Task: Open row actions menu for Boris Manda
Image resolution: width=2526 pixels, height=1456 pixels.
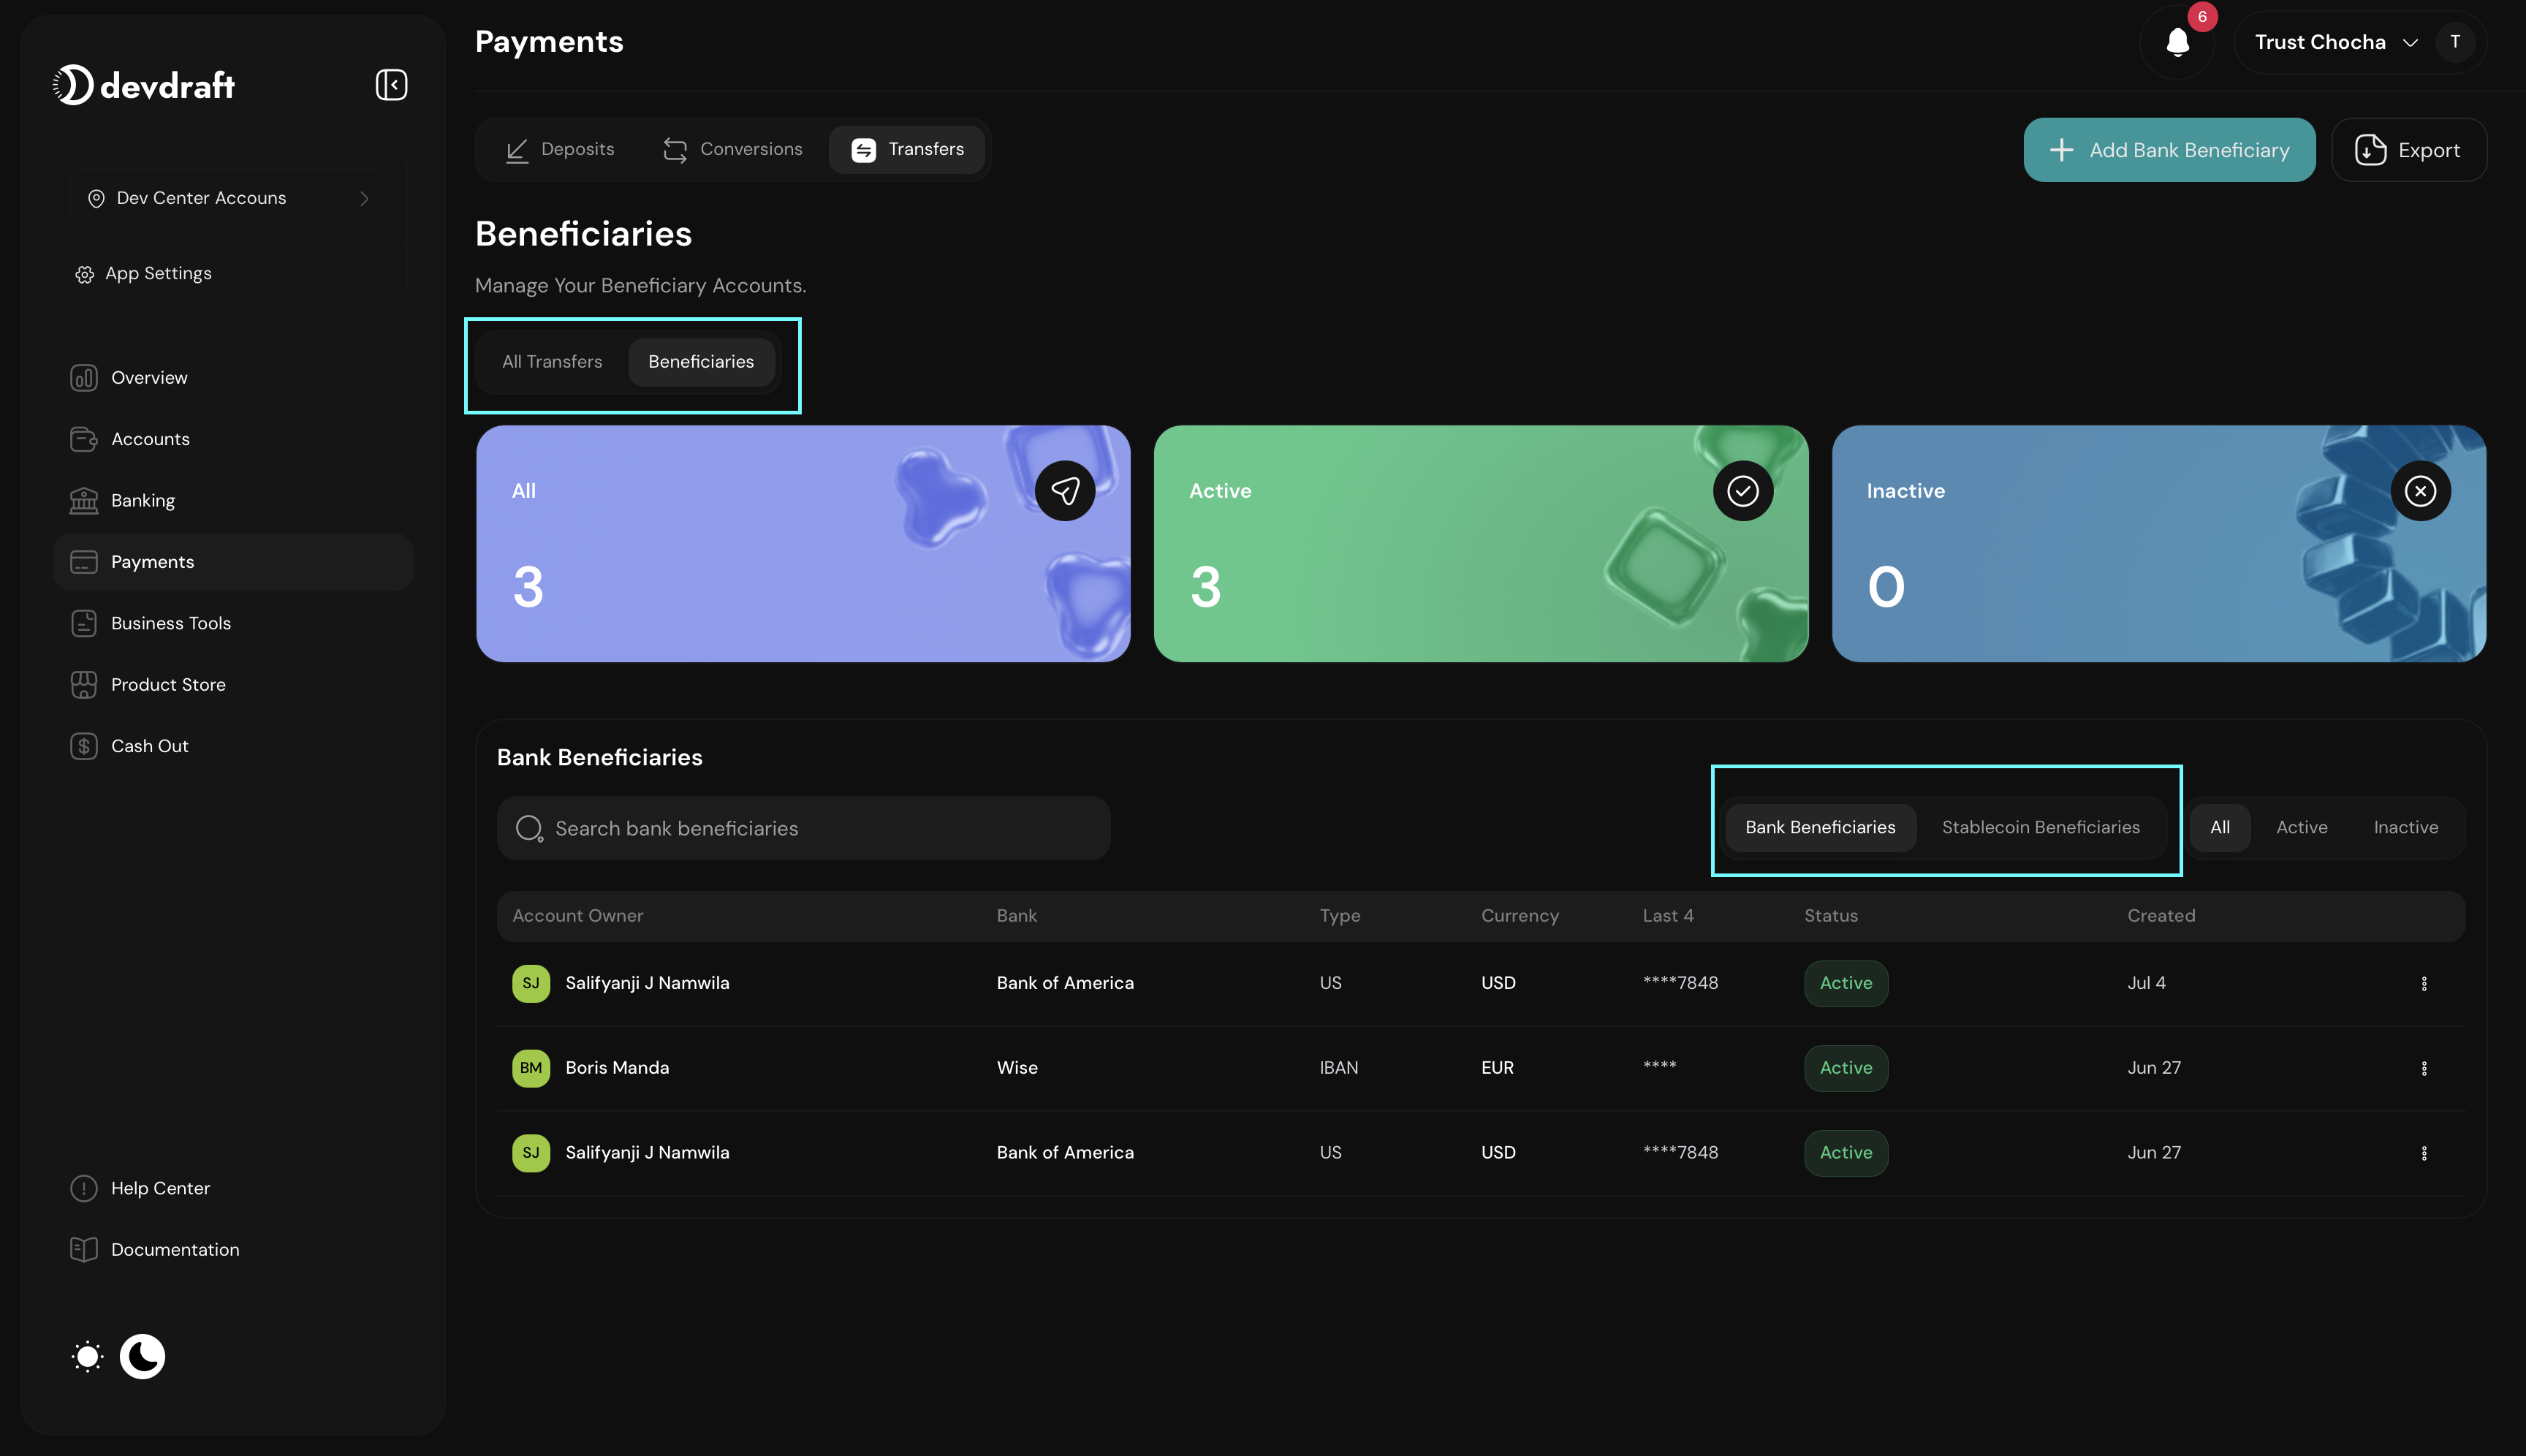Action: (x=2424, y=1068)
